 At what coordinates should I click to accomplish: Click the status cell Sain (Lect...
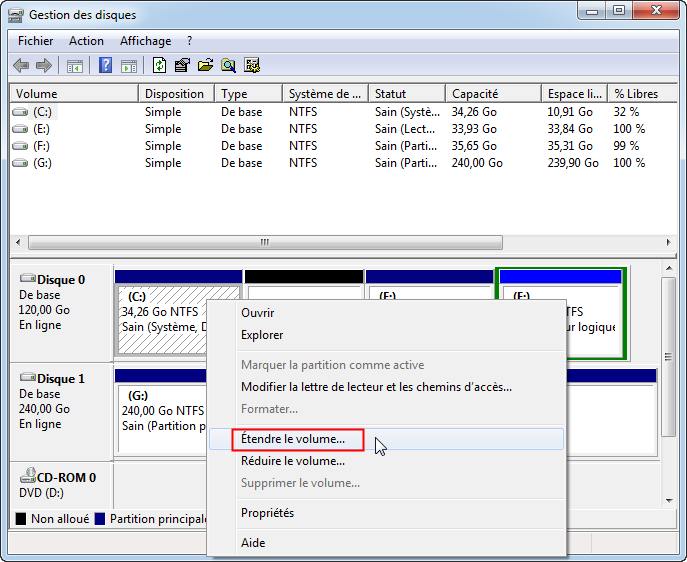click(405, 129)
